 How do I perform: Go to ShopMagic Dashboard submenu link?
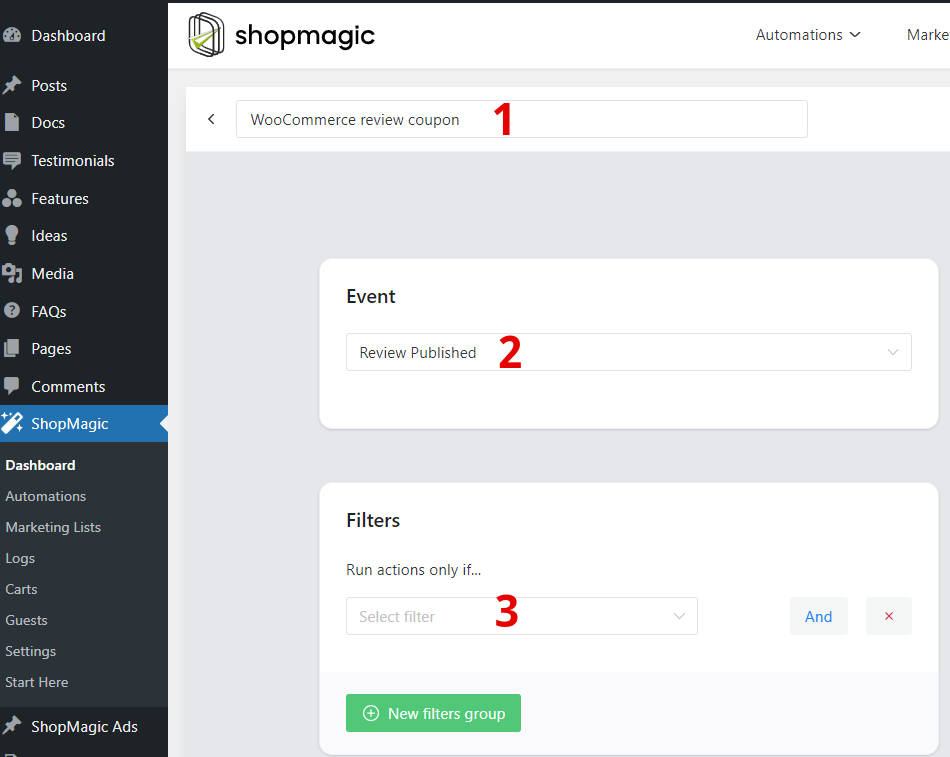point(41,465)
